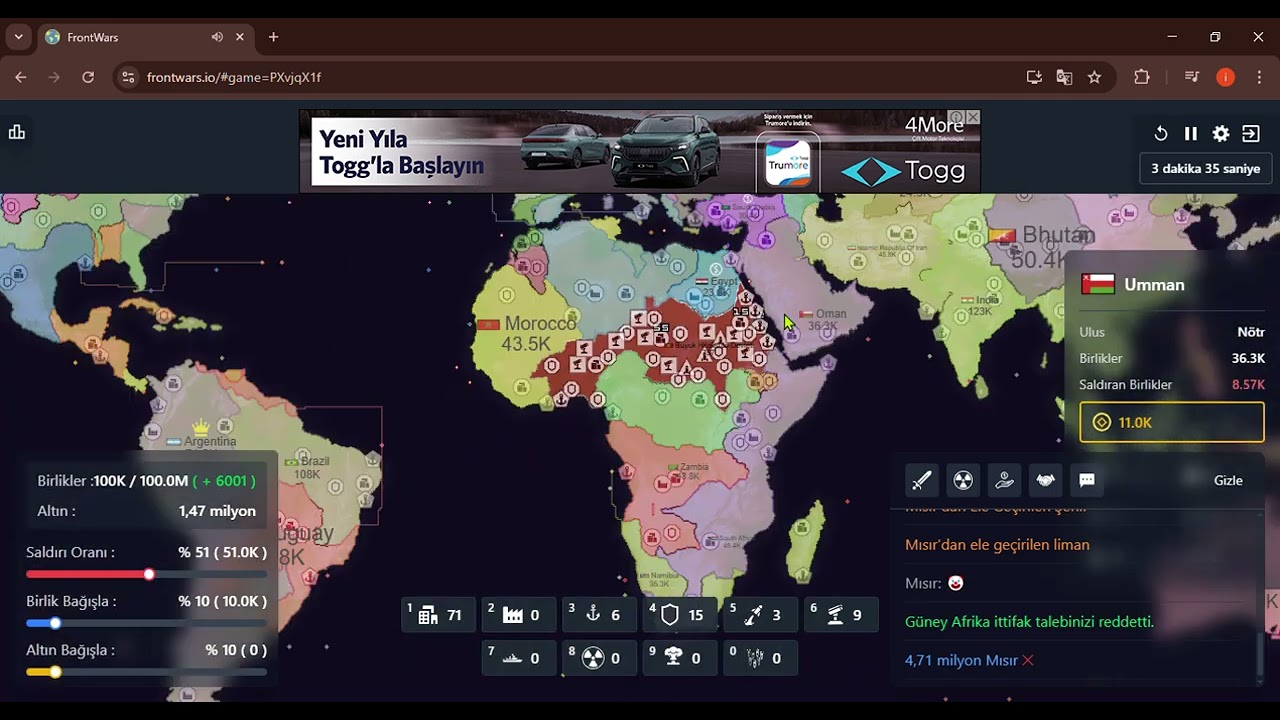
Task: Go back in browser history
Action: click(21, 77)
